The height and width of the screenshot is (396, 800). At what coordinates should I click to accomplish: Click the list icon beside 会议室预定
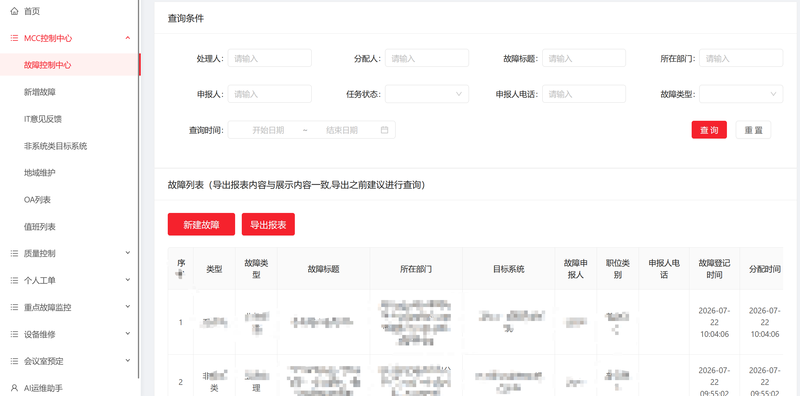[x=14, y=361]
